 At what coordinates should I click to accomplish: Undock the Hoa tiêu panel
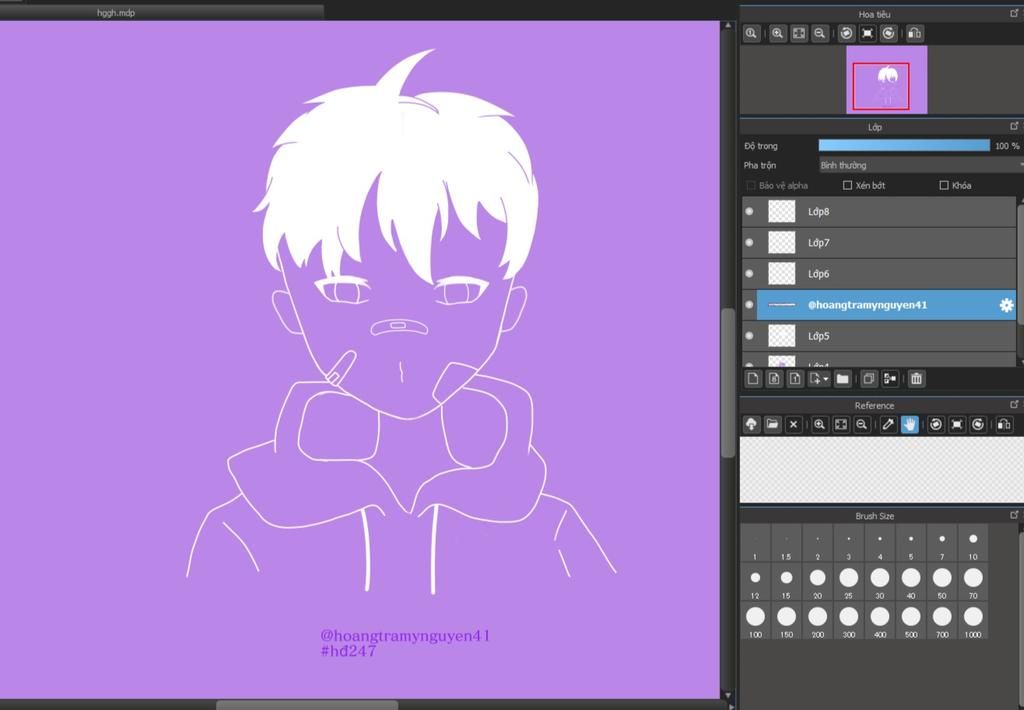[1014, 13]
